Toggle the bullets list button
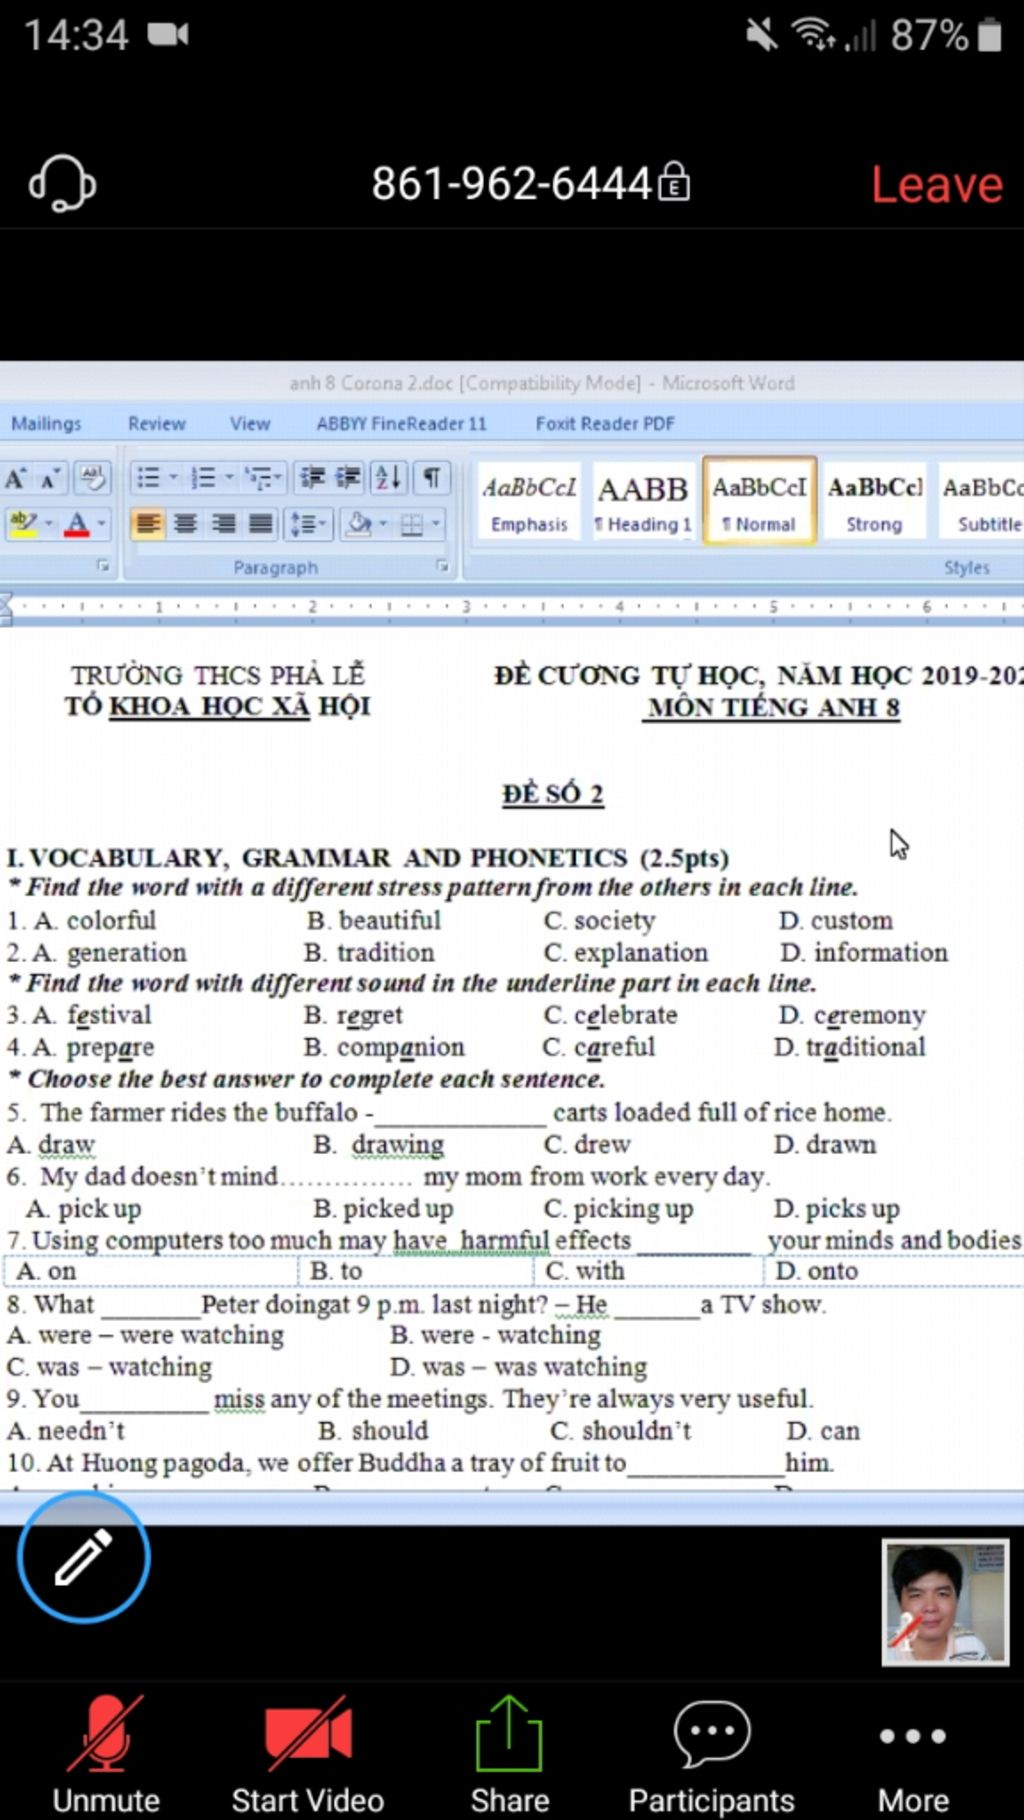Screen dimensions: 1024x1820 [148, 477]
